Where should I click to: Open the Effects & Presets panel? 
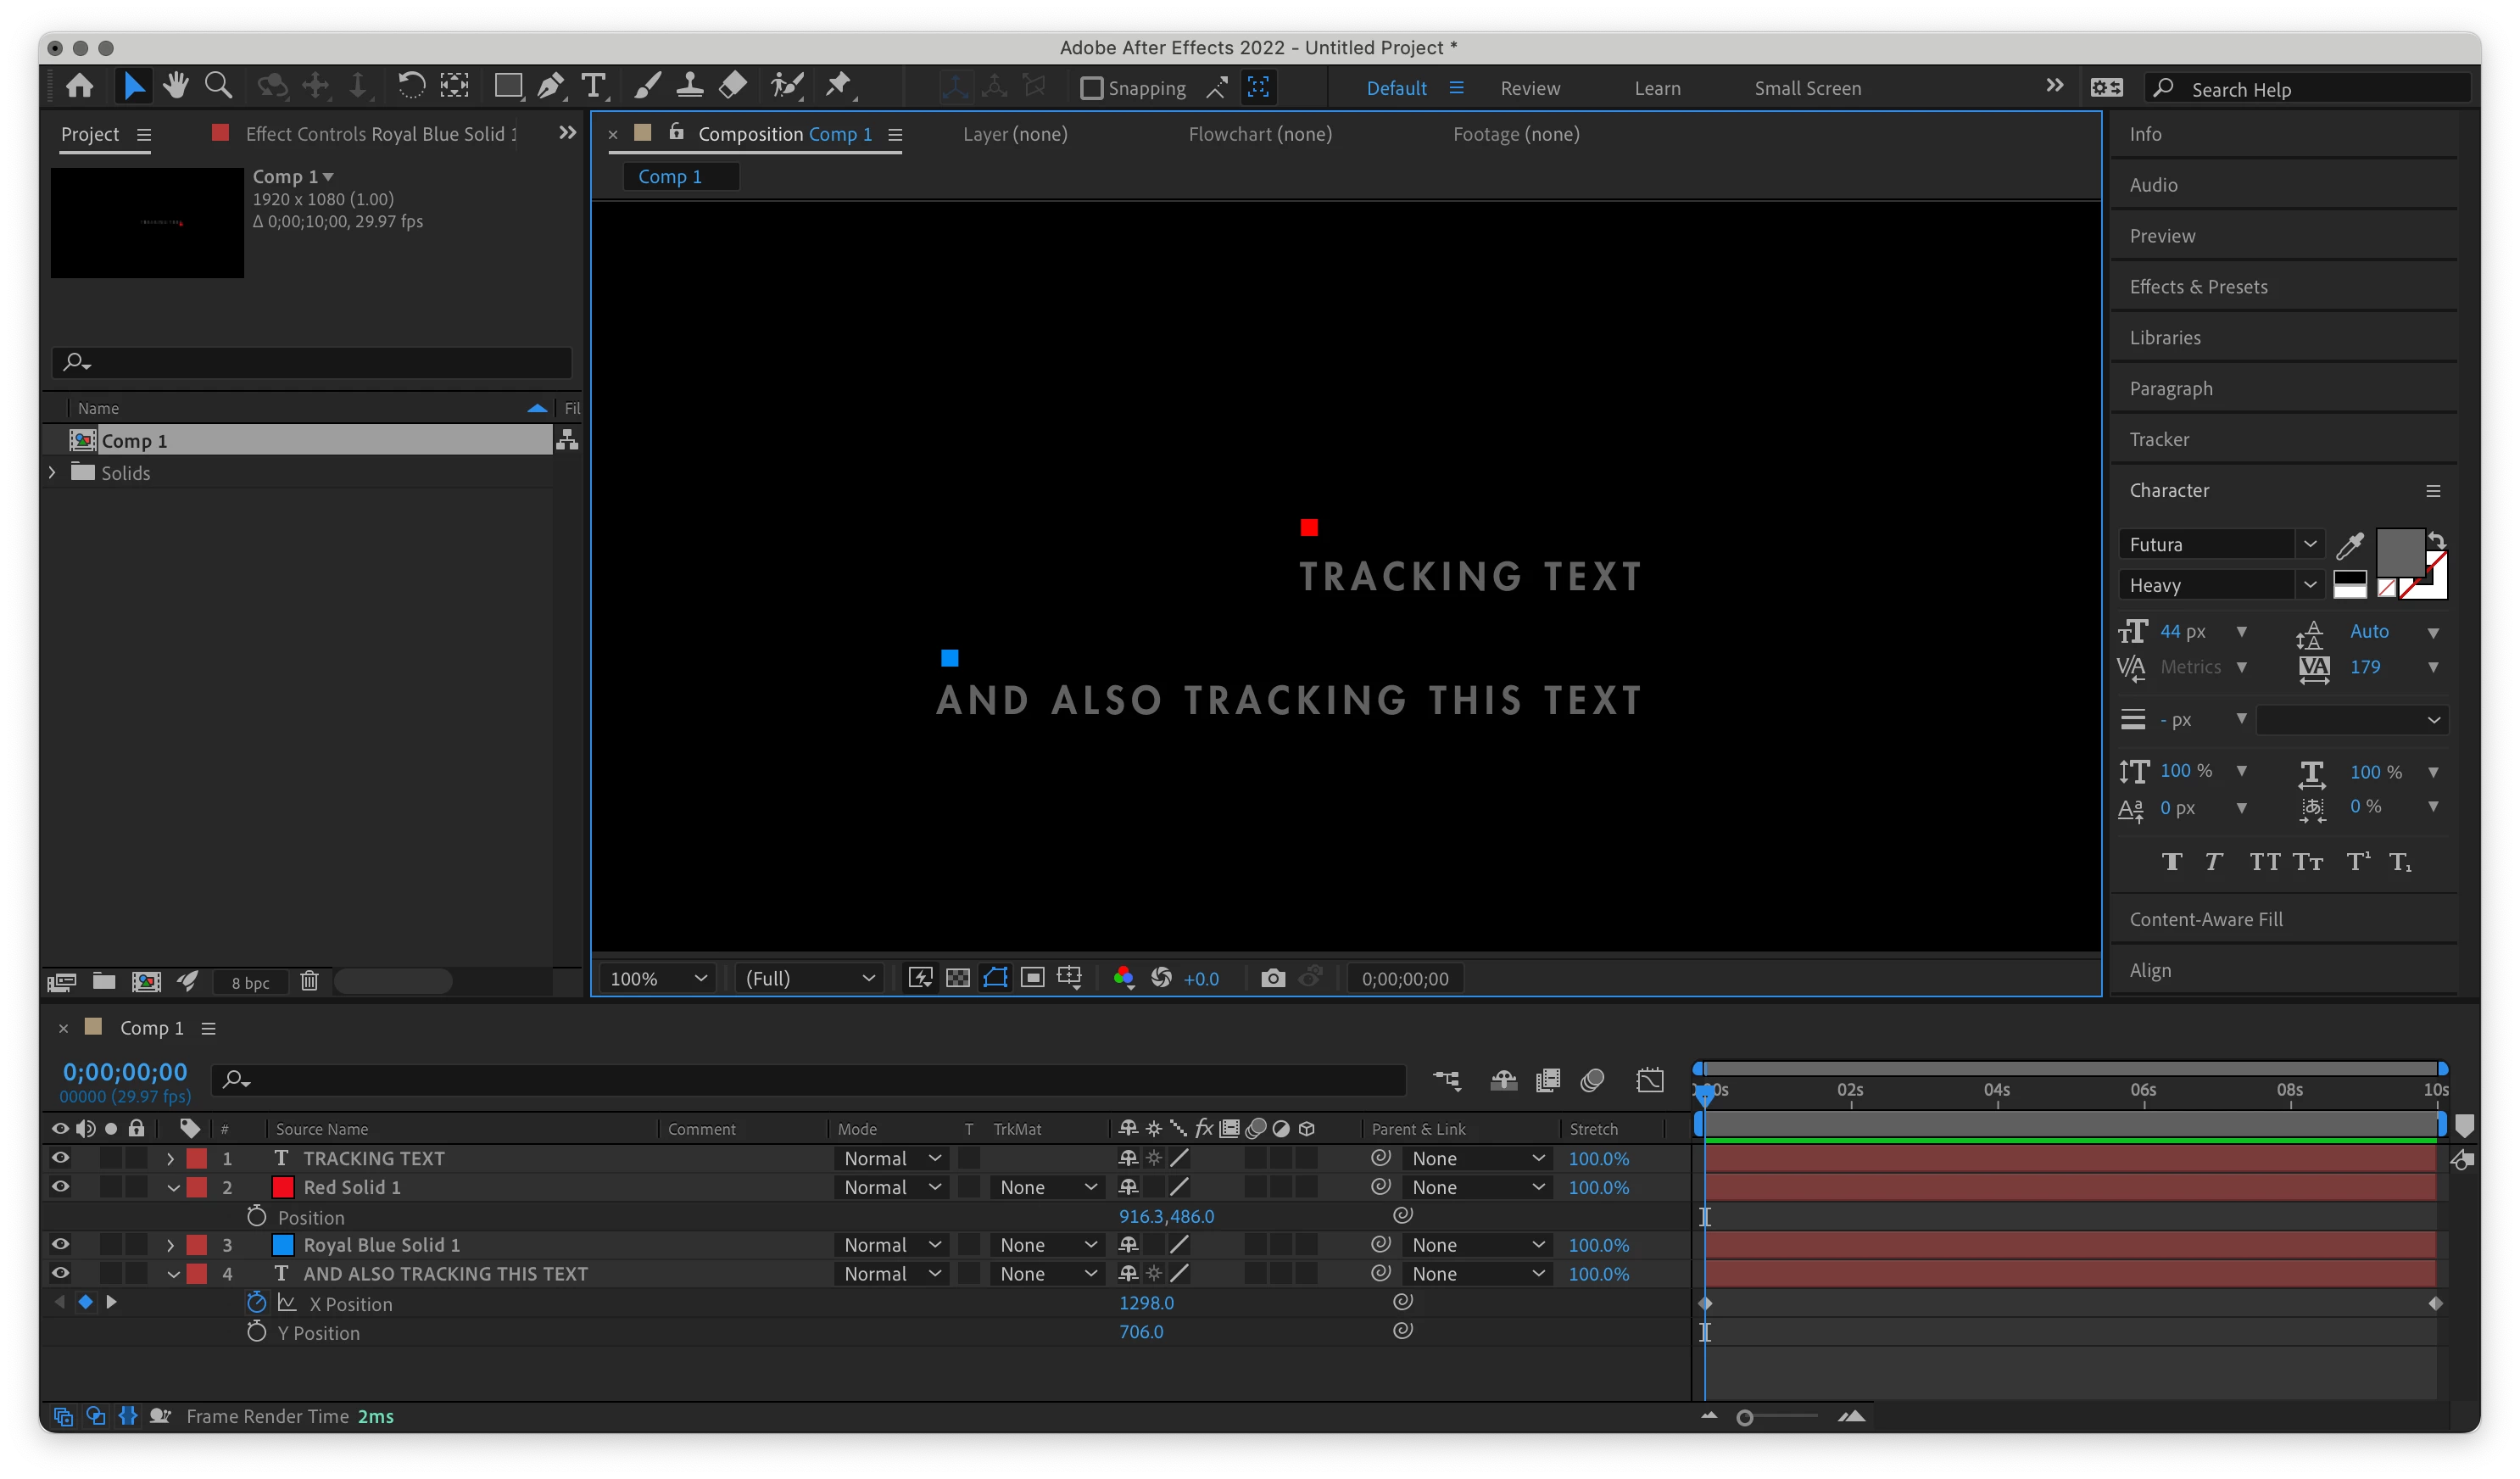coord(2198,287)
